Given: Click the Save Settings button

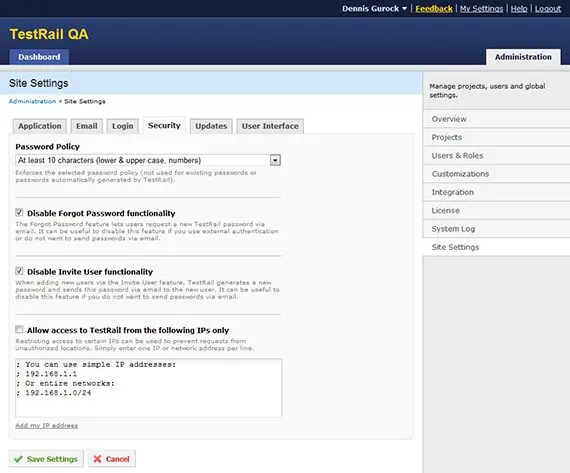Looking at the screenshot, I should click(46, 459).
